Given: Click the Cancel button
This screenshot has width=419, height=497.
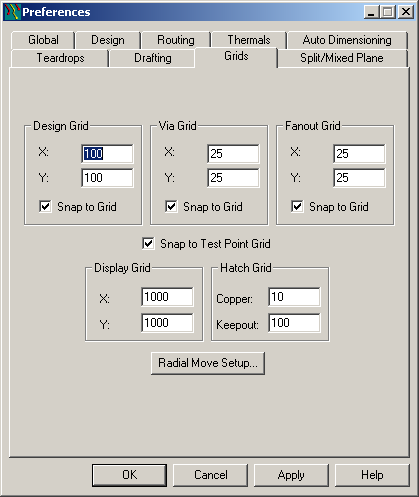Looking at the screenshot, I should tap(211, 475).
